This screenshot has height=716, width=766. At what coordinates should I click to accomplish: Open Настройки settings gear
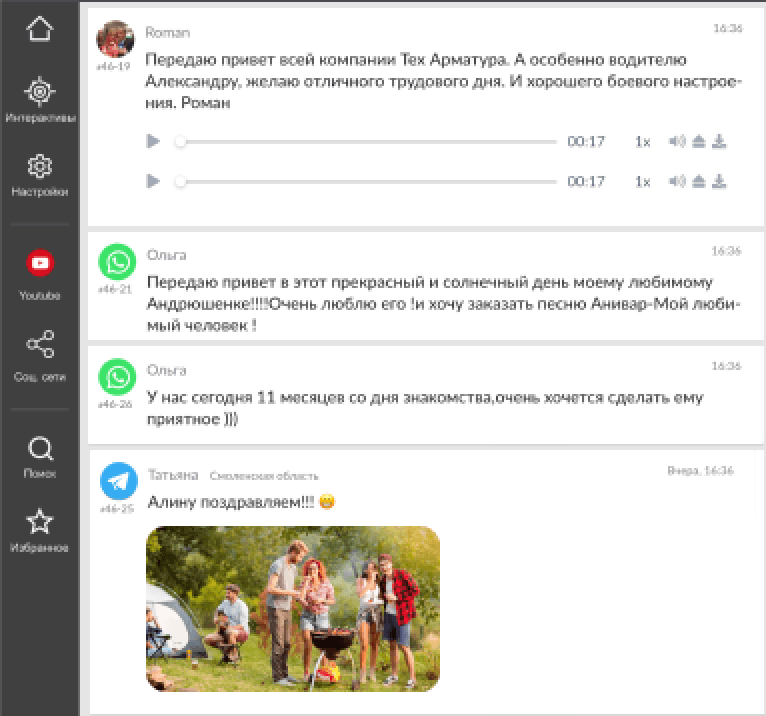(x=40, y=175)
